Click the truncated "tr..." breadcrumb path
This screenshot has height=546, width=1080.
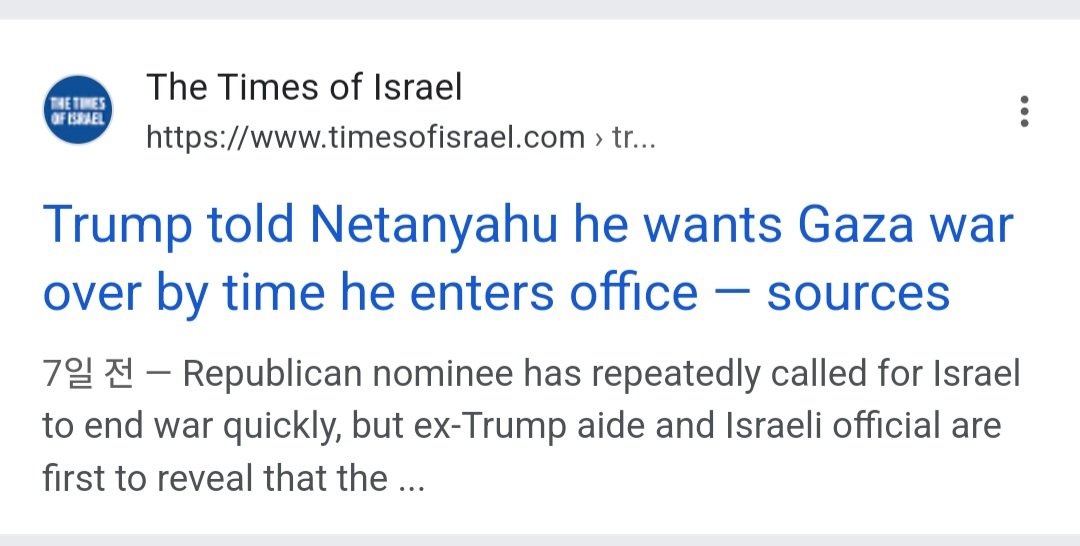click(633, 138)
